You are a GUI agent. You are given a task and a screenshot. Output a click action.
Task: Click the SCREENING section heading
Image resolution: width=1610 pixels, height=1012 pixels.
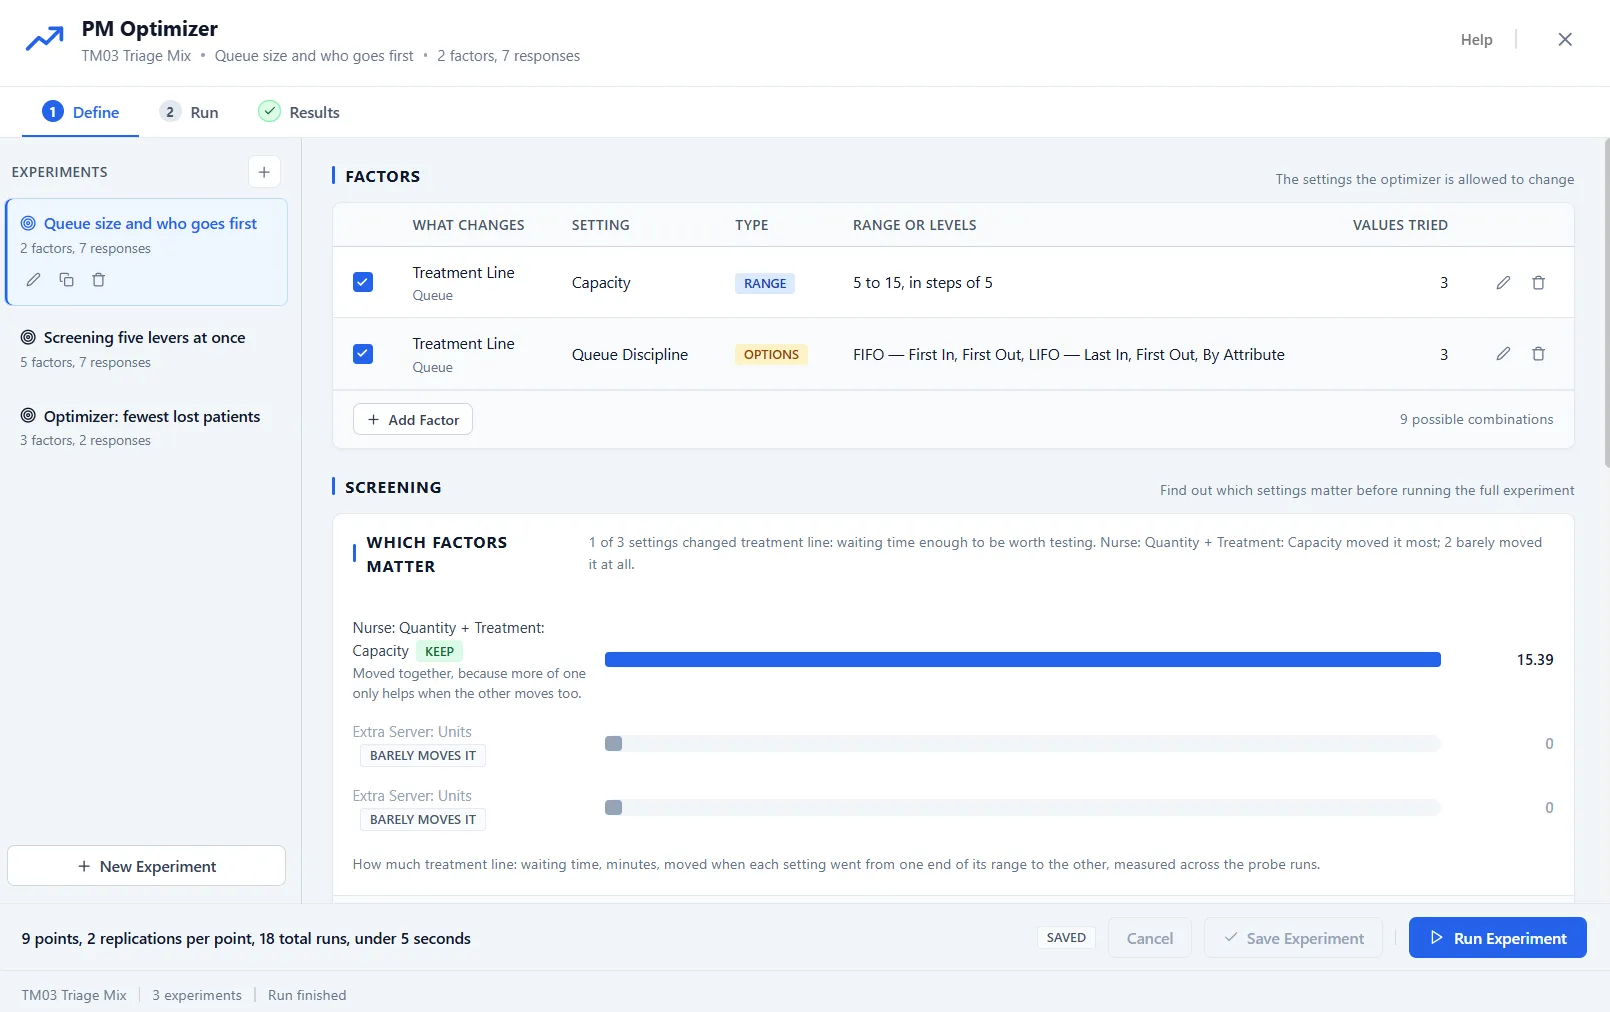393,487
